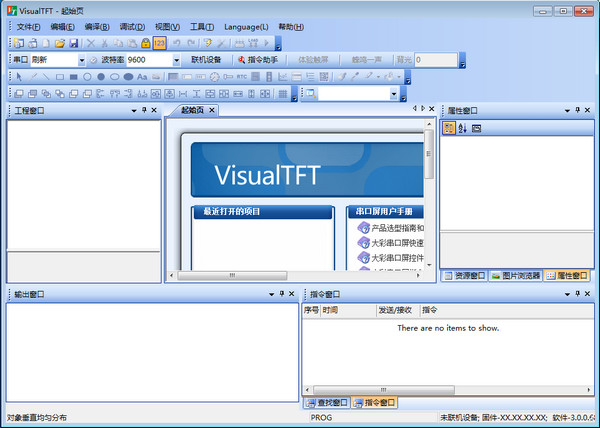600x428 pixels.
Task: Click the paste clipboard icon
Action: point(132,43)
